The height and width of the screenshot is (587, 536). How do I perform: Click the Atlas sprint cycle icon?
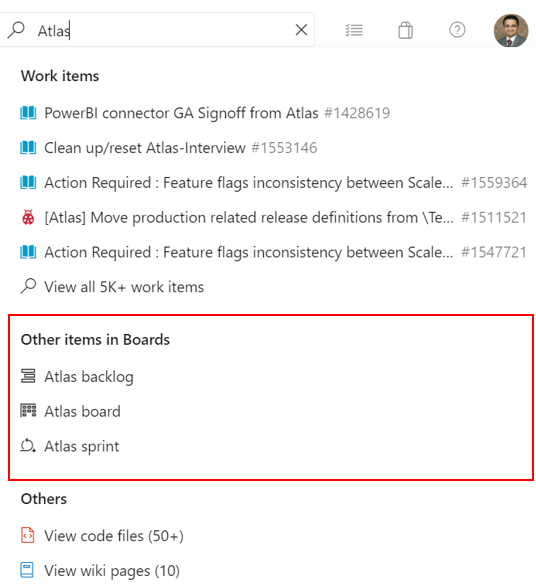coord(28,446)
